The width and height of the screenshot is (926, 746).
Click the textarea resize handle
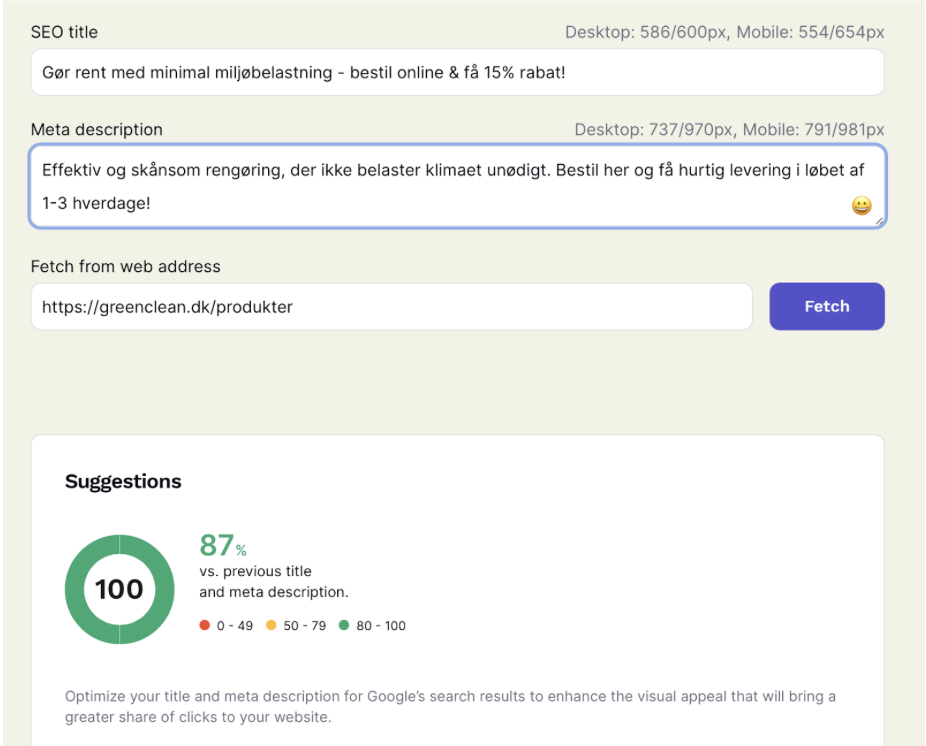(877, 222)
